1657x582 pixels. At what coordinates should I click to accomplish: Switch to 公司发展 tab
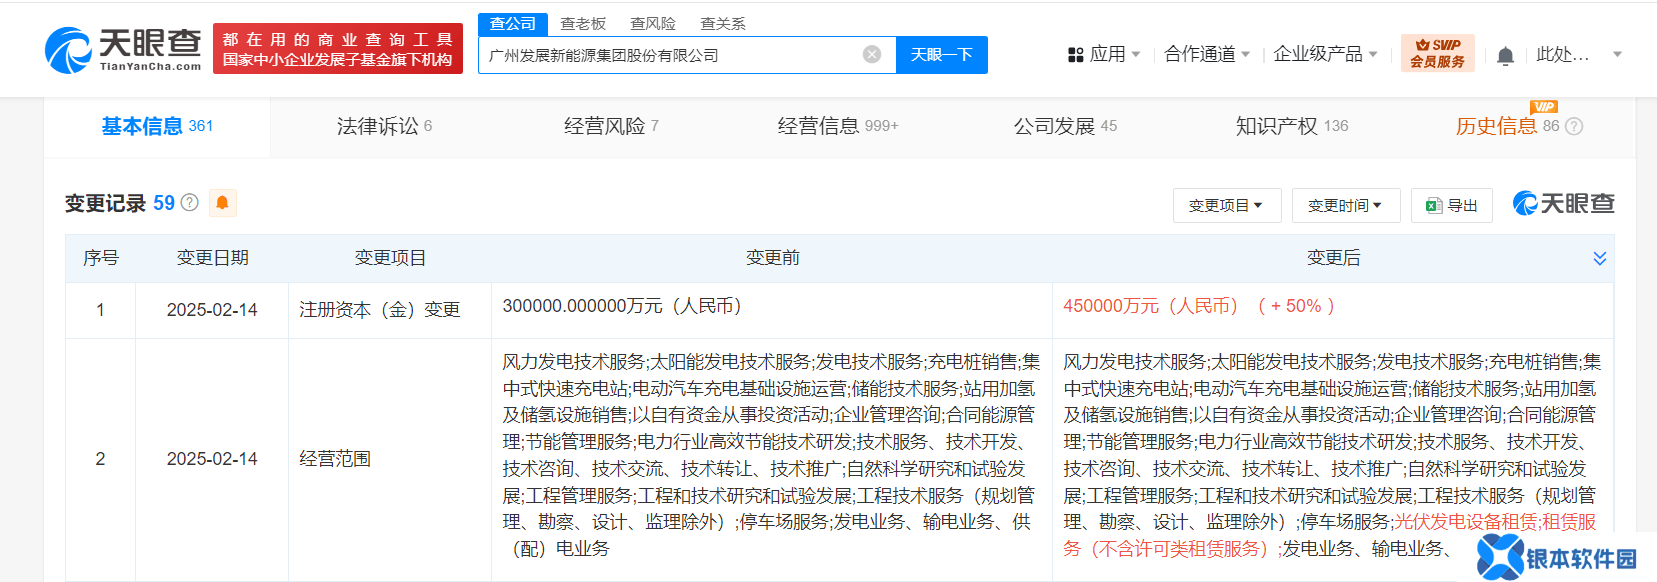pyautogui.click(x=1065, y=126)
